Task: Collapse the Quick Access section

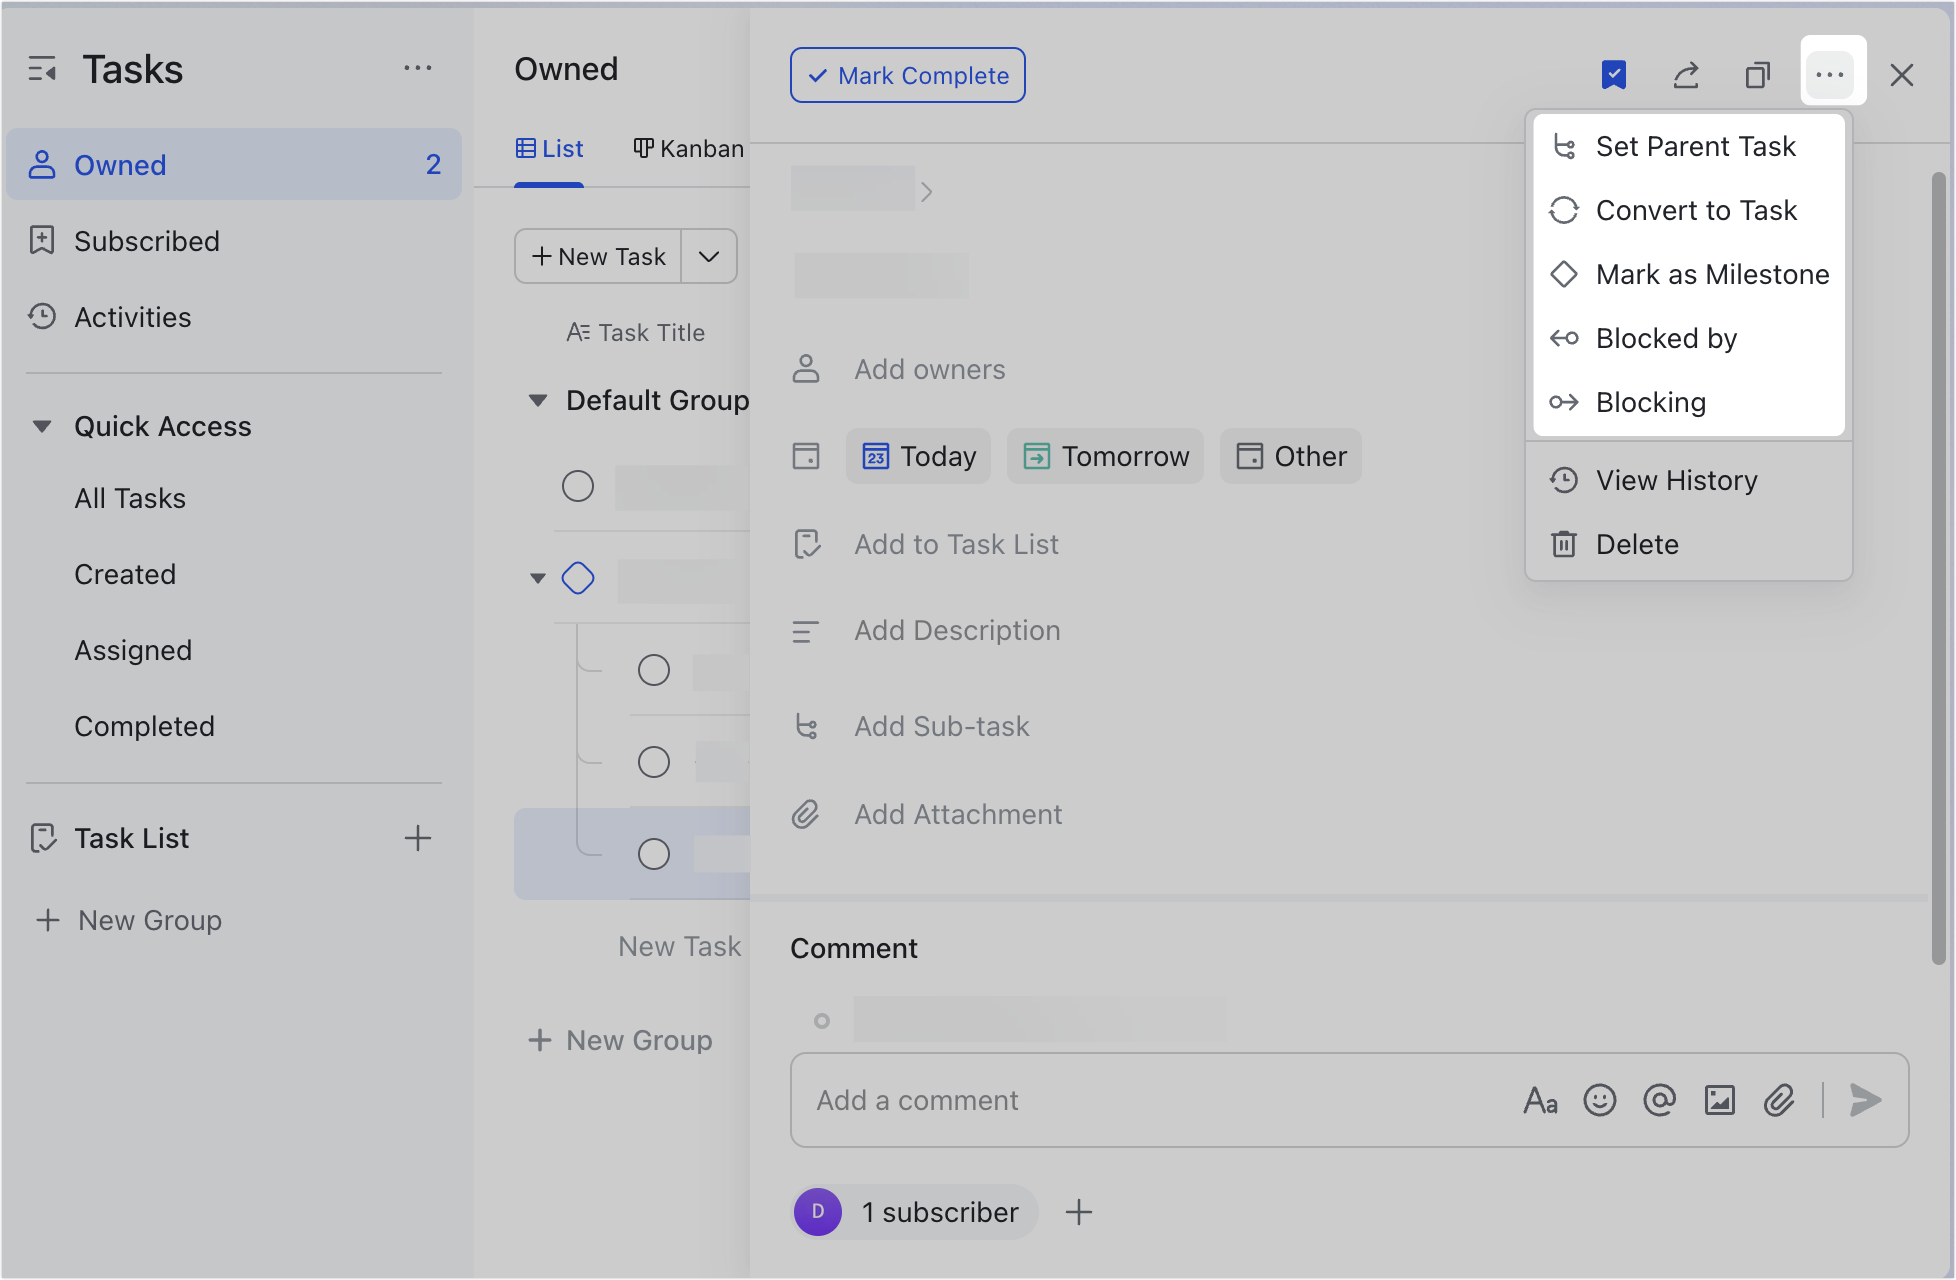Action: click(x=42, y=426)
